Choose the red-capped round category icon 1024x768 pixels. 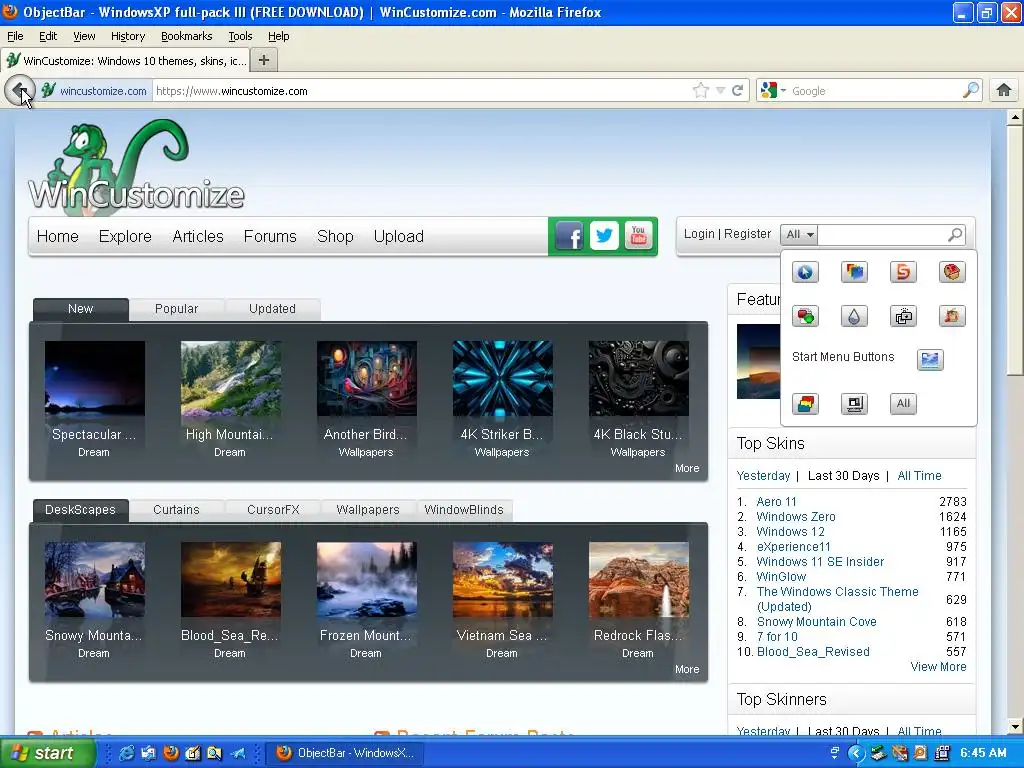pos(952,272)
